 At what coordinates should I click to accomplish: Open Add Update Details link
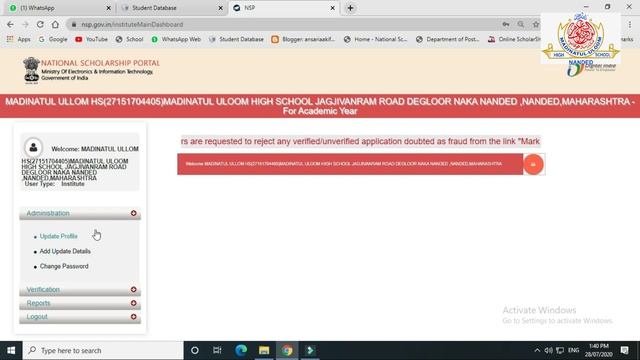tap(65, 251)
